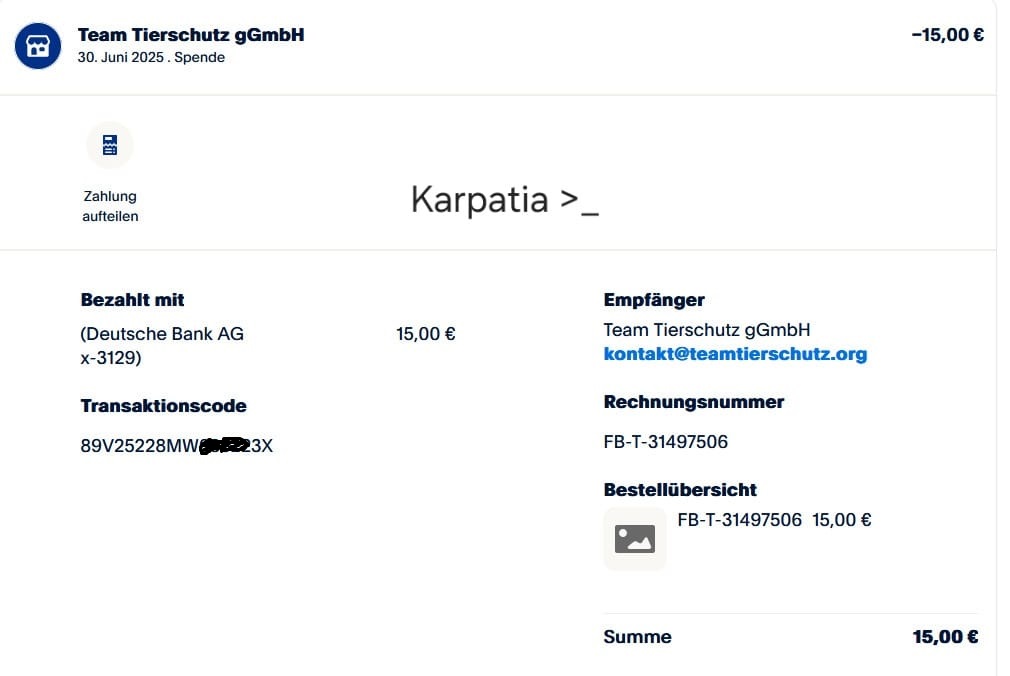Select the Deutsche Bank AG x-3129 account
Viewport: 1010px width, 676px height.
pyautogui.click(x=162, y=345)
